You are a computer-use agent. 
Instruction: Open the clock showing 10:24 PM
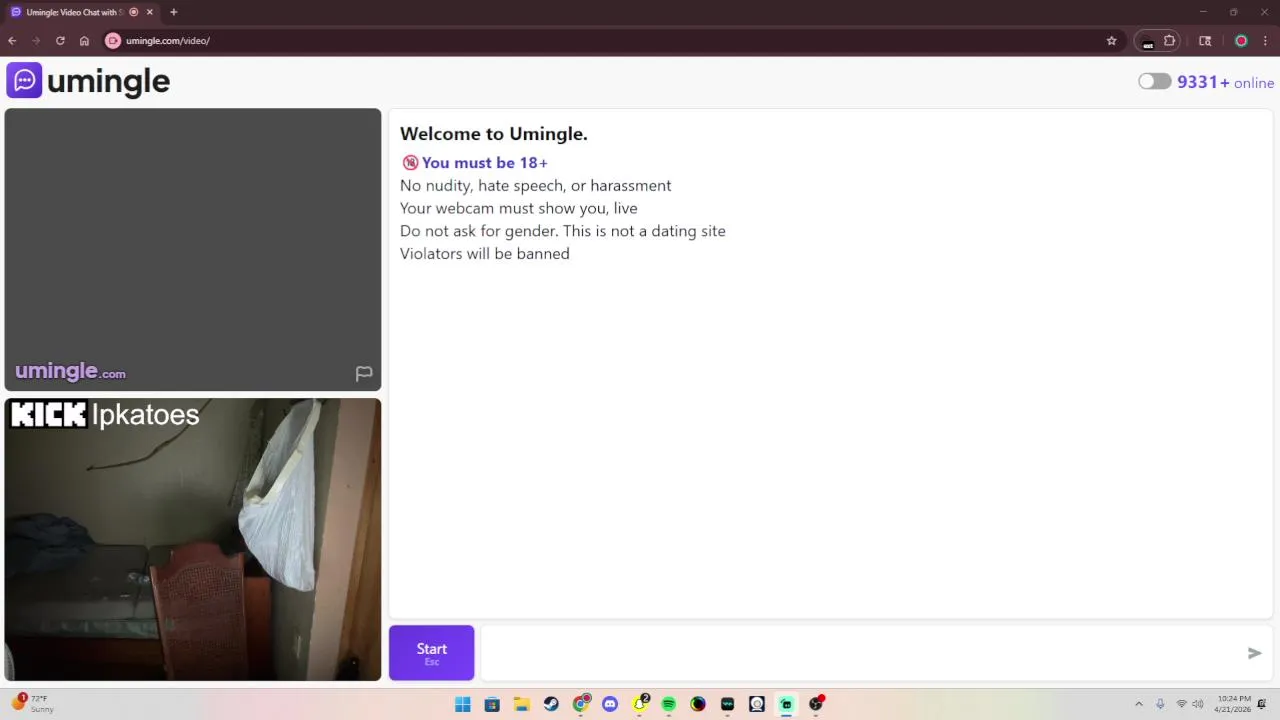(1233, 703)
